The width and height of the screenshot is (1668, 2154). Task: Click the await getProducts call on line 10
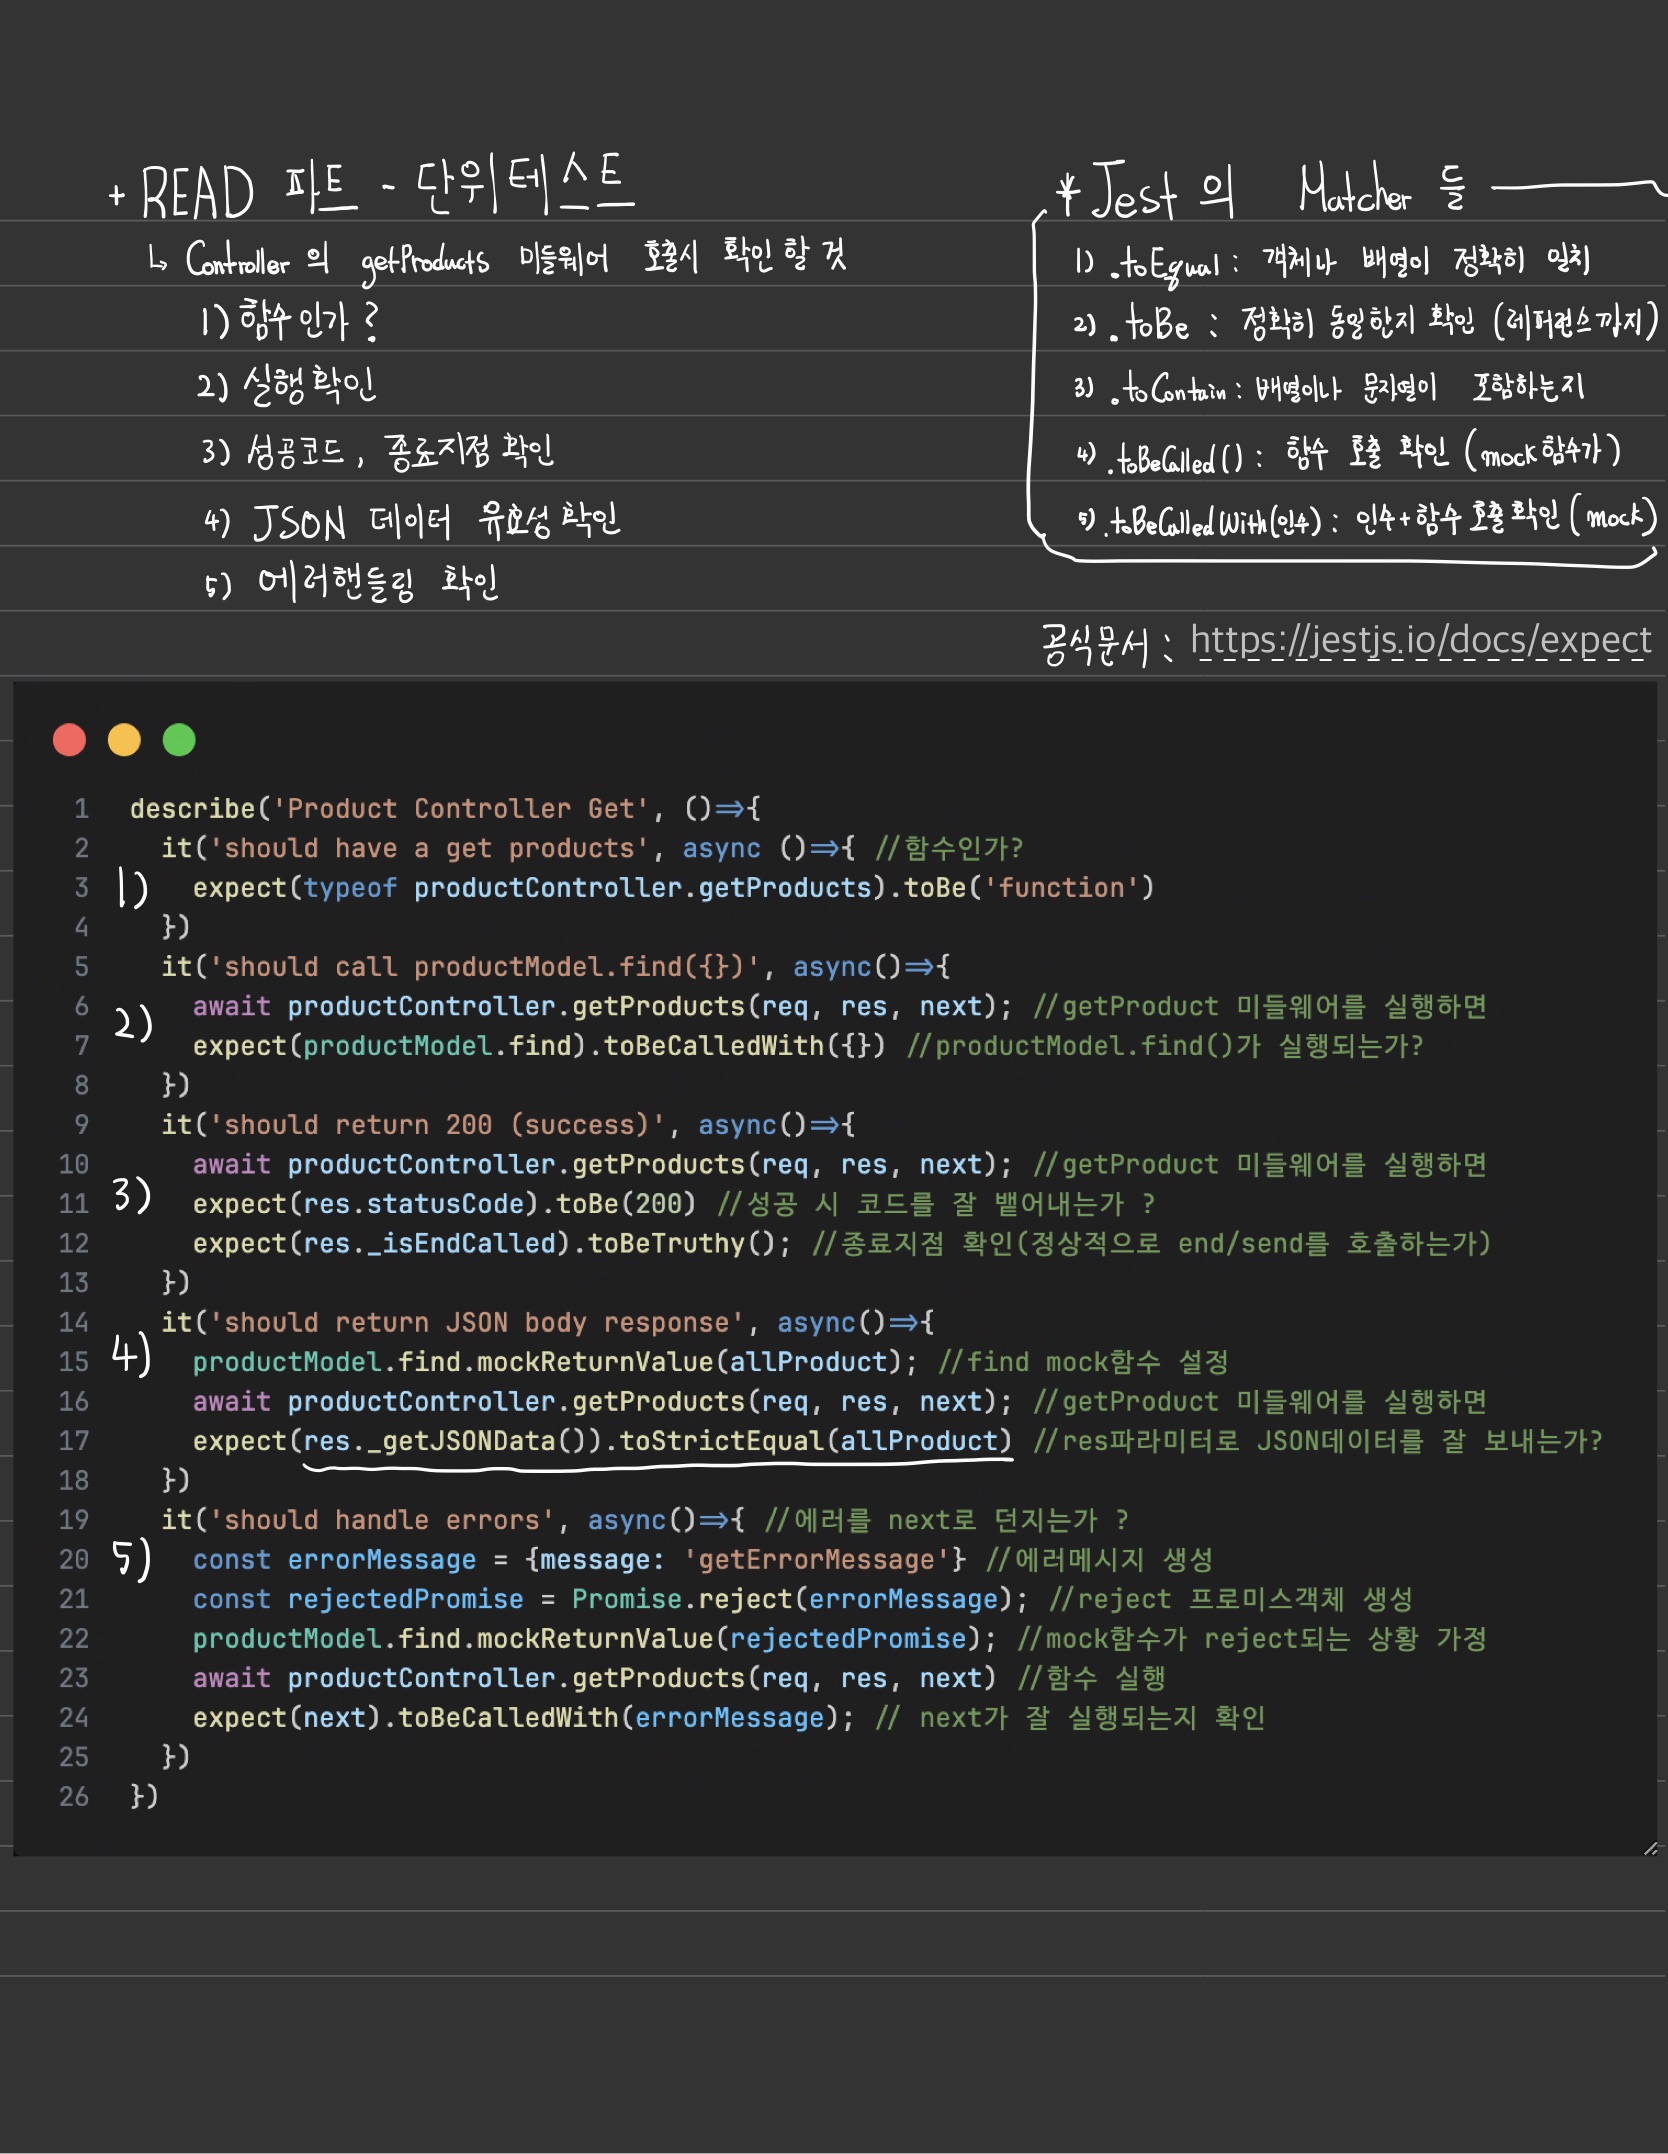click(602, 1164)
